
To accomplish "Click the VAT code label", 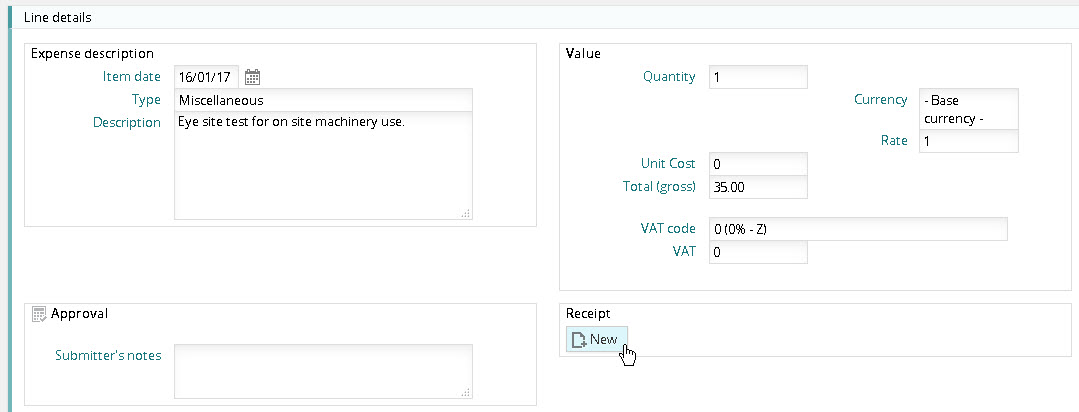I will point(667,228).
